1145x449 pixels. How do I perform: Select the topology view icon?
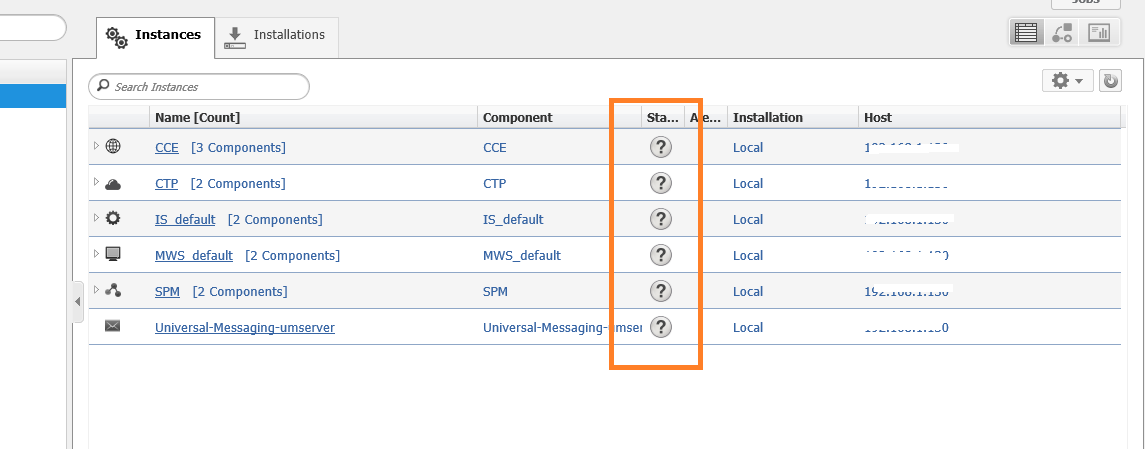(1062, 33)
